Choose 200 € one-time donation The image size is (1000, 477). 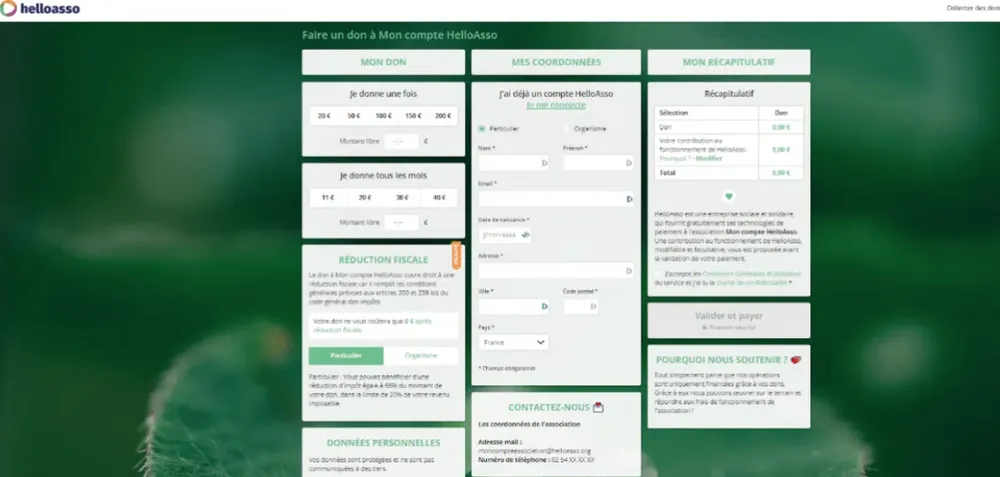(443, 116)
